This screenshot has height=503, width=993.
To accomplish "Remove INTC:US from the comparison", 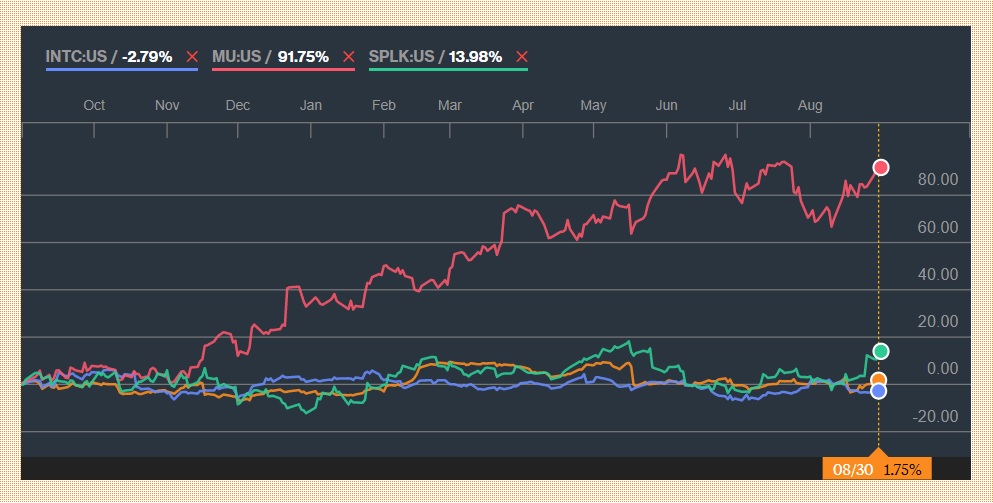I will 191,57.
